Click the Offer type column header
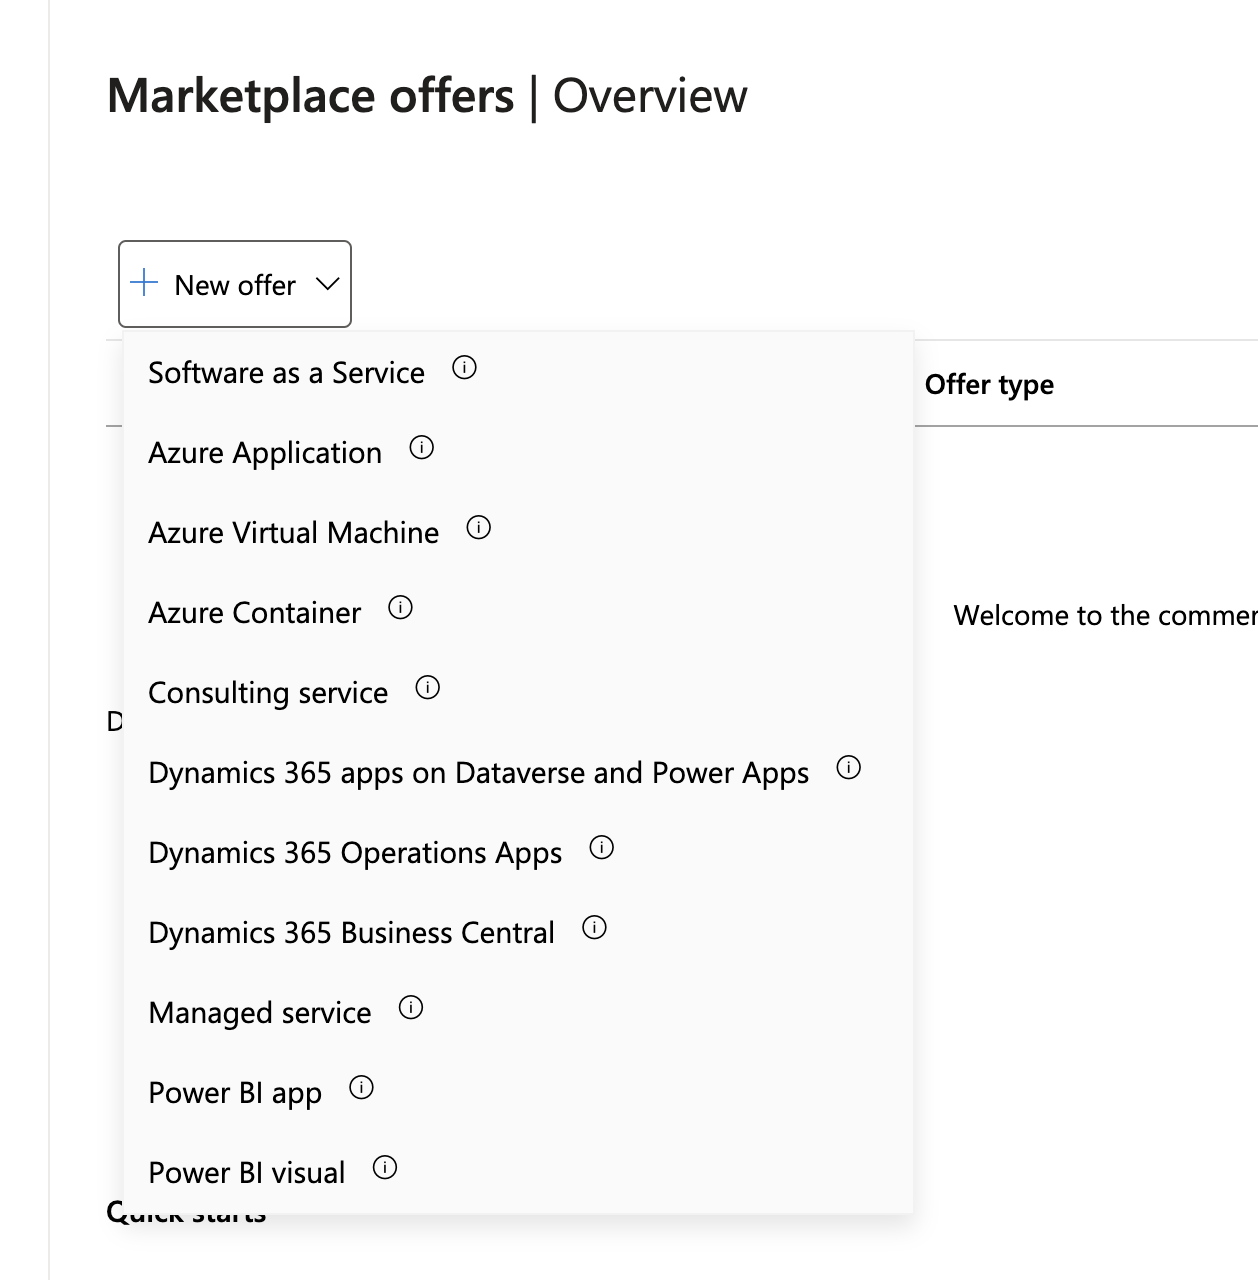Viewport: 1258px width, 1280px height. pos(989,385)
